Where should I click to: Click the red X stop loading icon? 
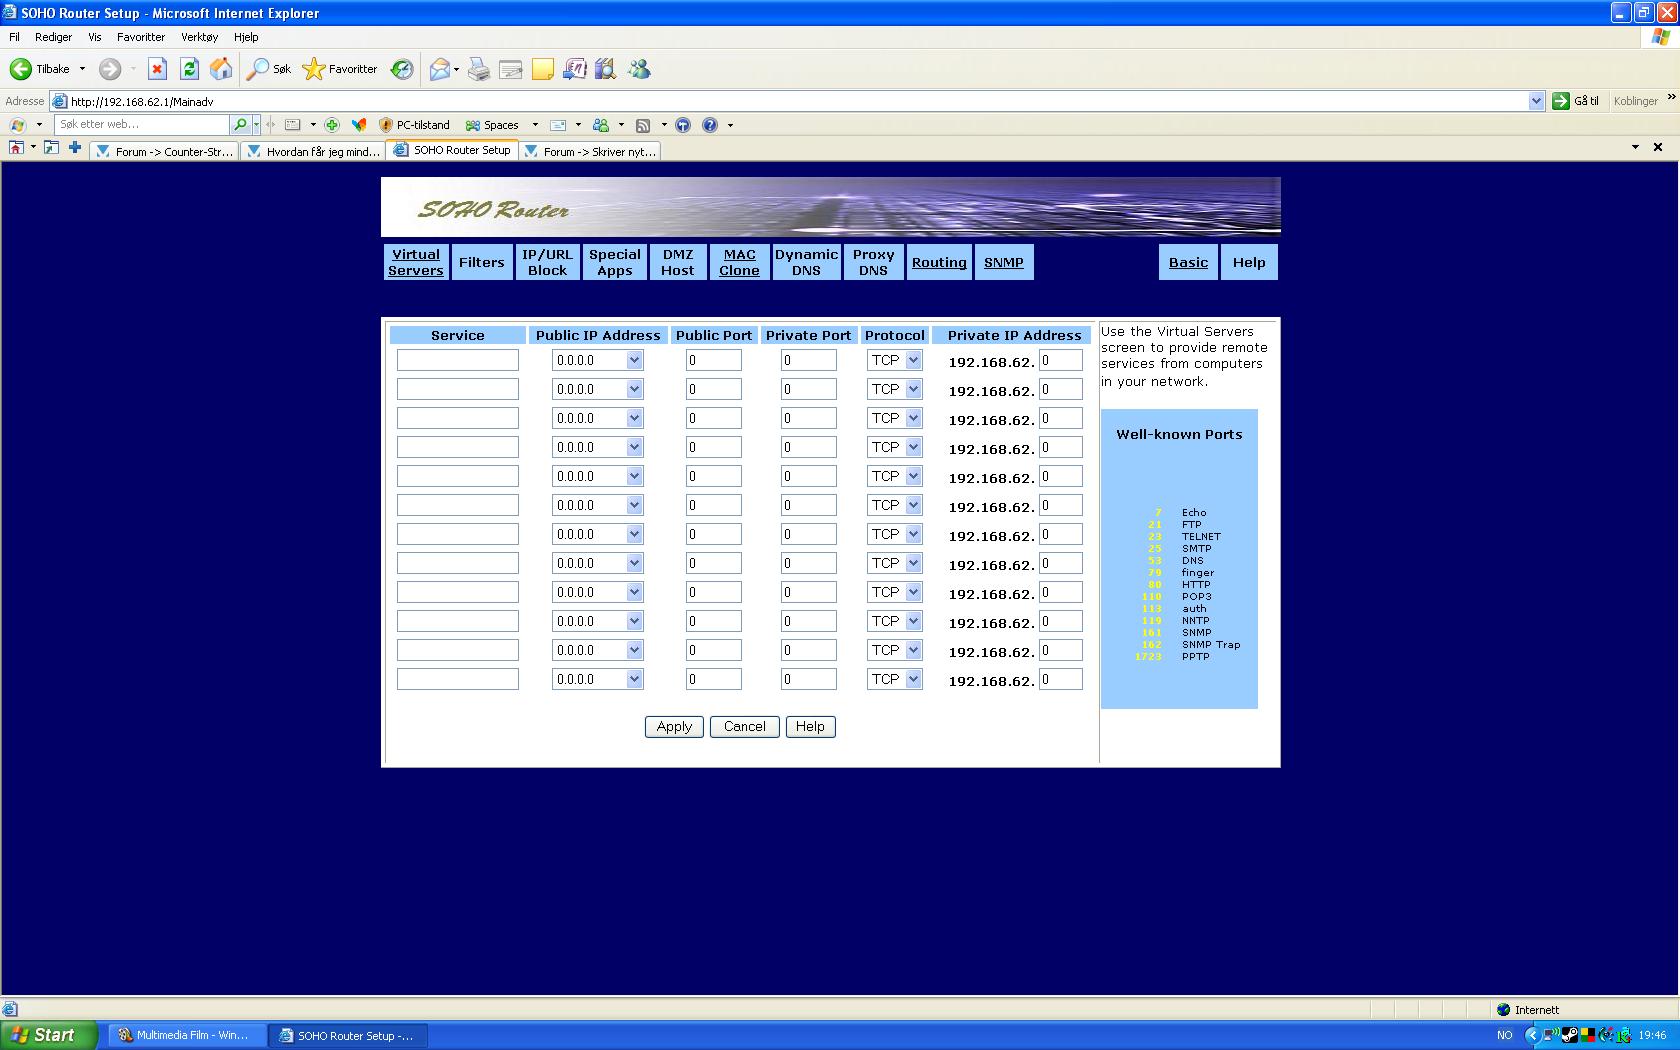(x=156, y=69)
